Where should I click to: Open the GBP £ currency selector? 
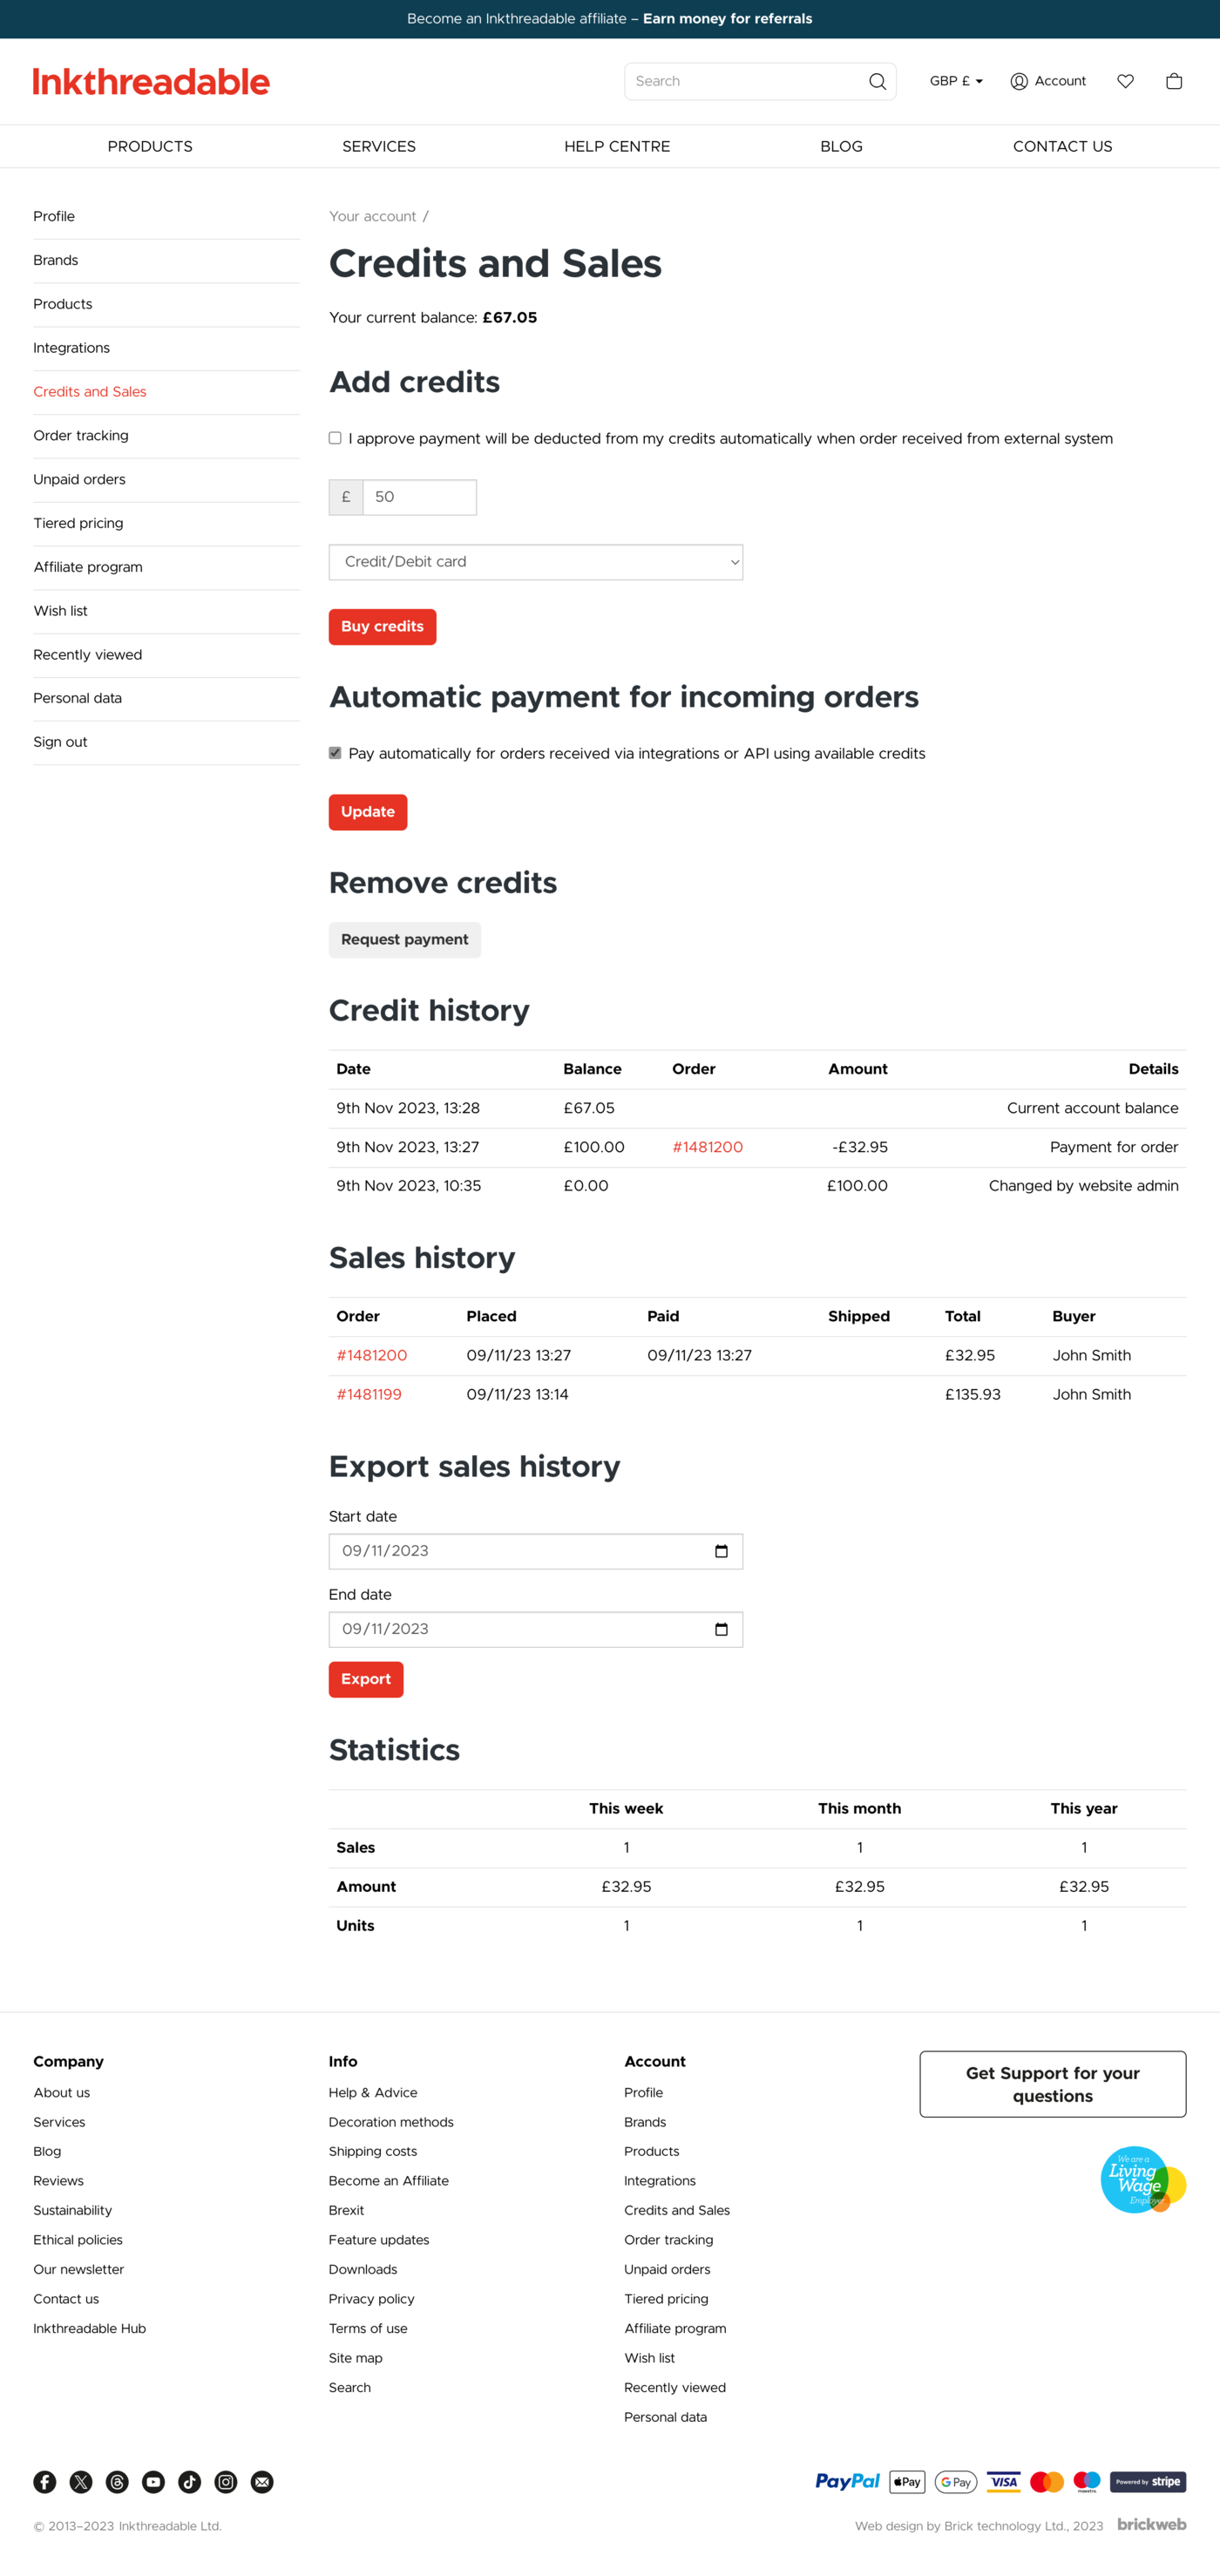(956, 82)
